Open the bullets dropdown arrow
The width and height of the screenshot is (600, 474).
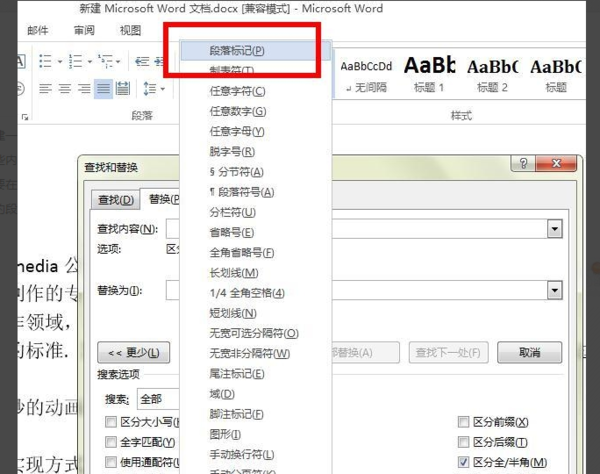click(x=60, y=61)
